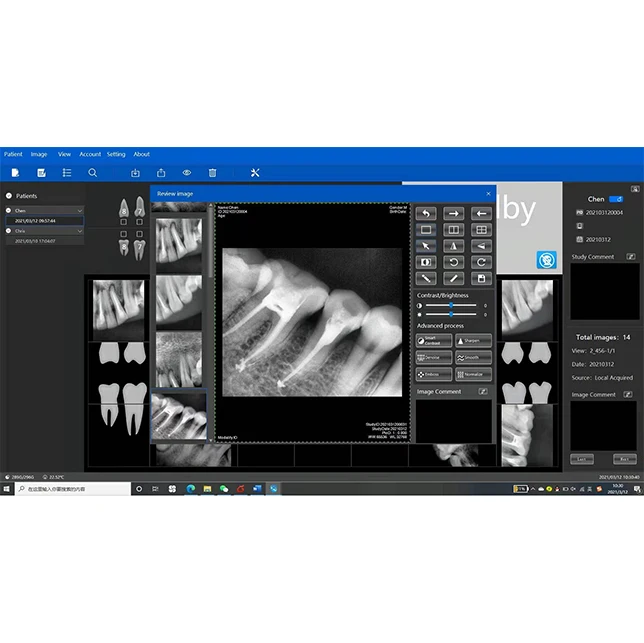
Task: Apply the Smooth filter
Action: point(473,358)
